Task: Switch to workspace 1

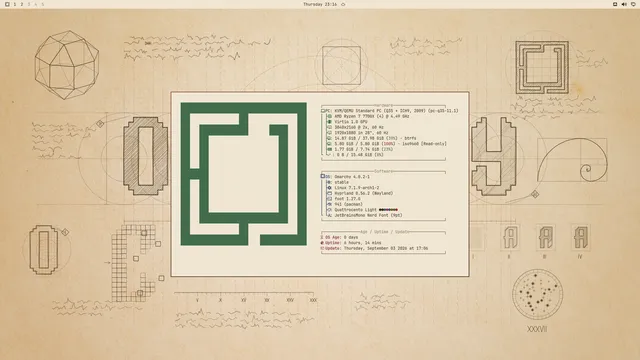Action: 15,4
